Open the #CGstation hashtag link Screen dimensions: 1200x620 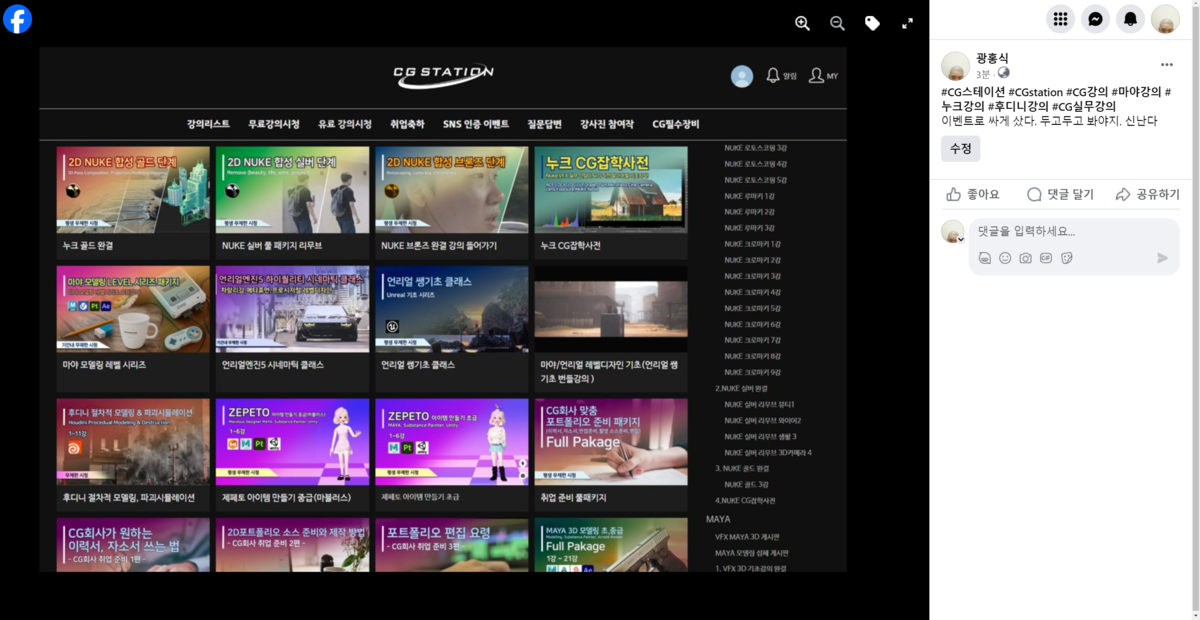point(1035,92)
